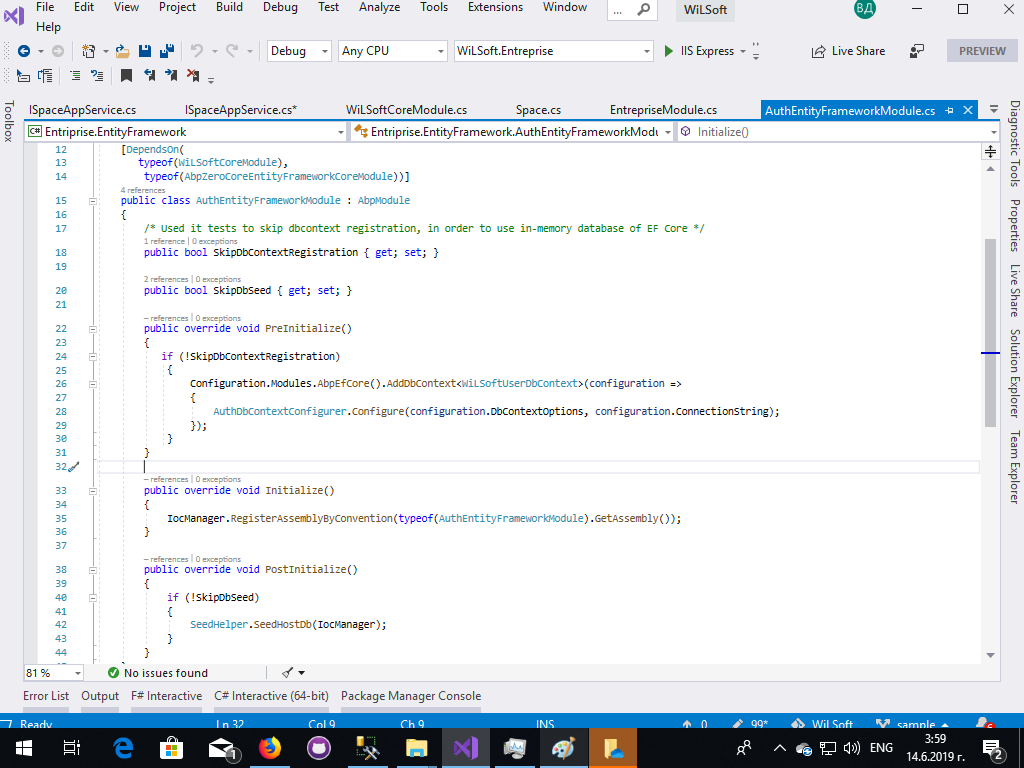Open the Toolbox side panel
1024x768 pixels.
point(8,121)
